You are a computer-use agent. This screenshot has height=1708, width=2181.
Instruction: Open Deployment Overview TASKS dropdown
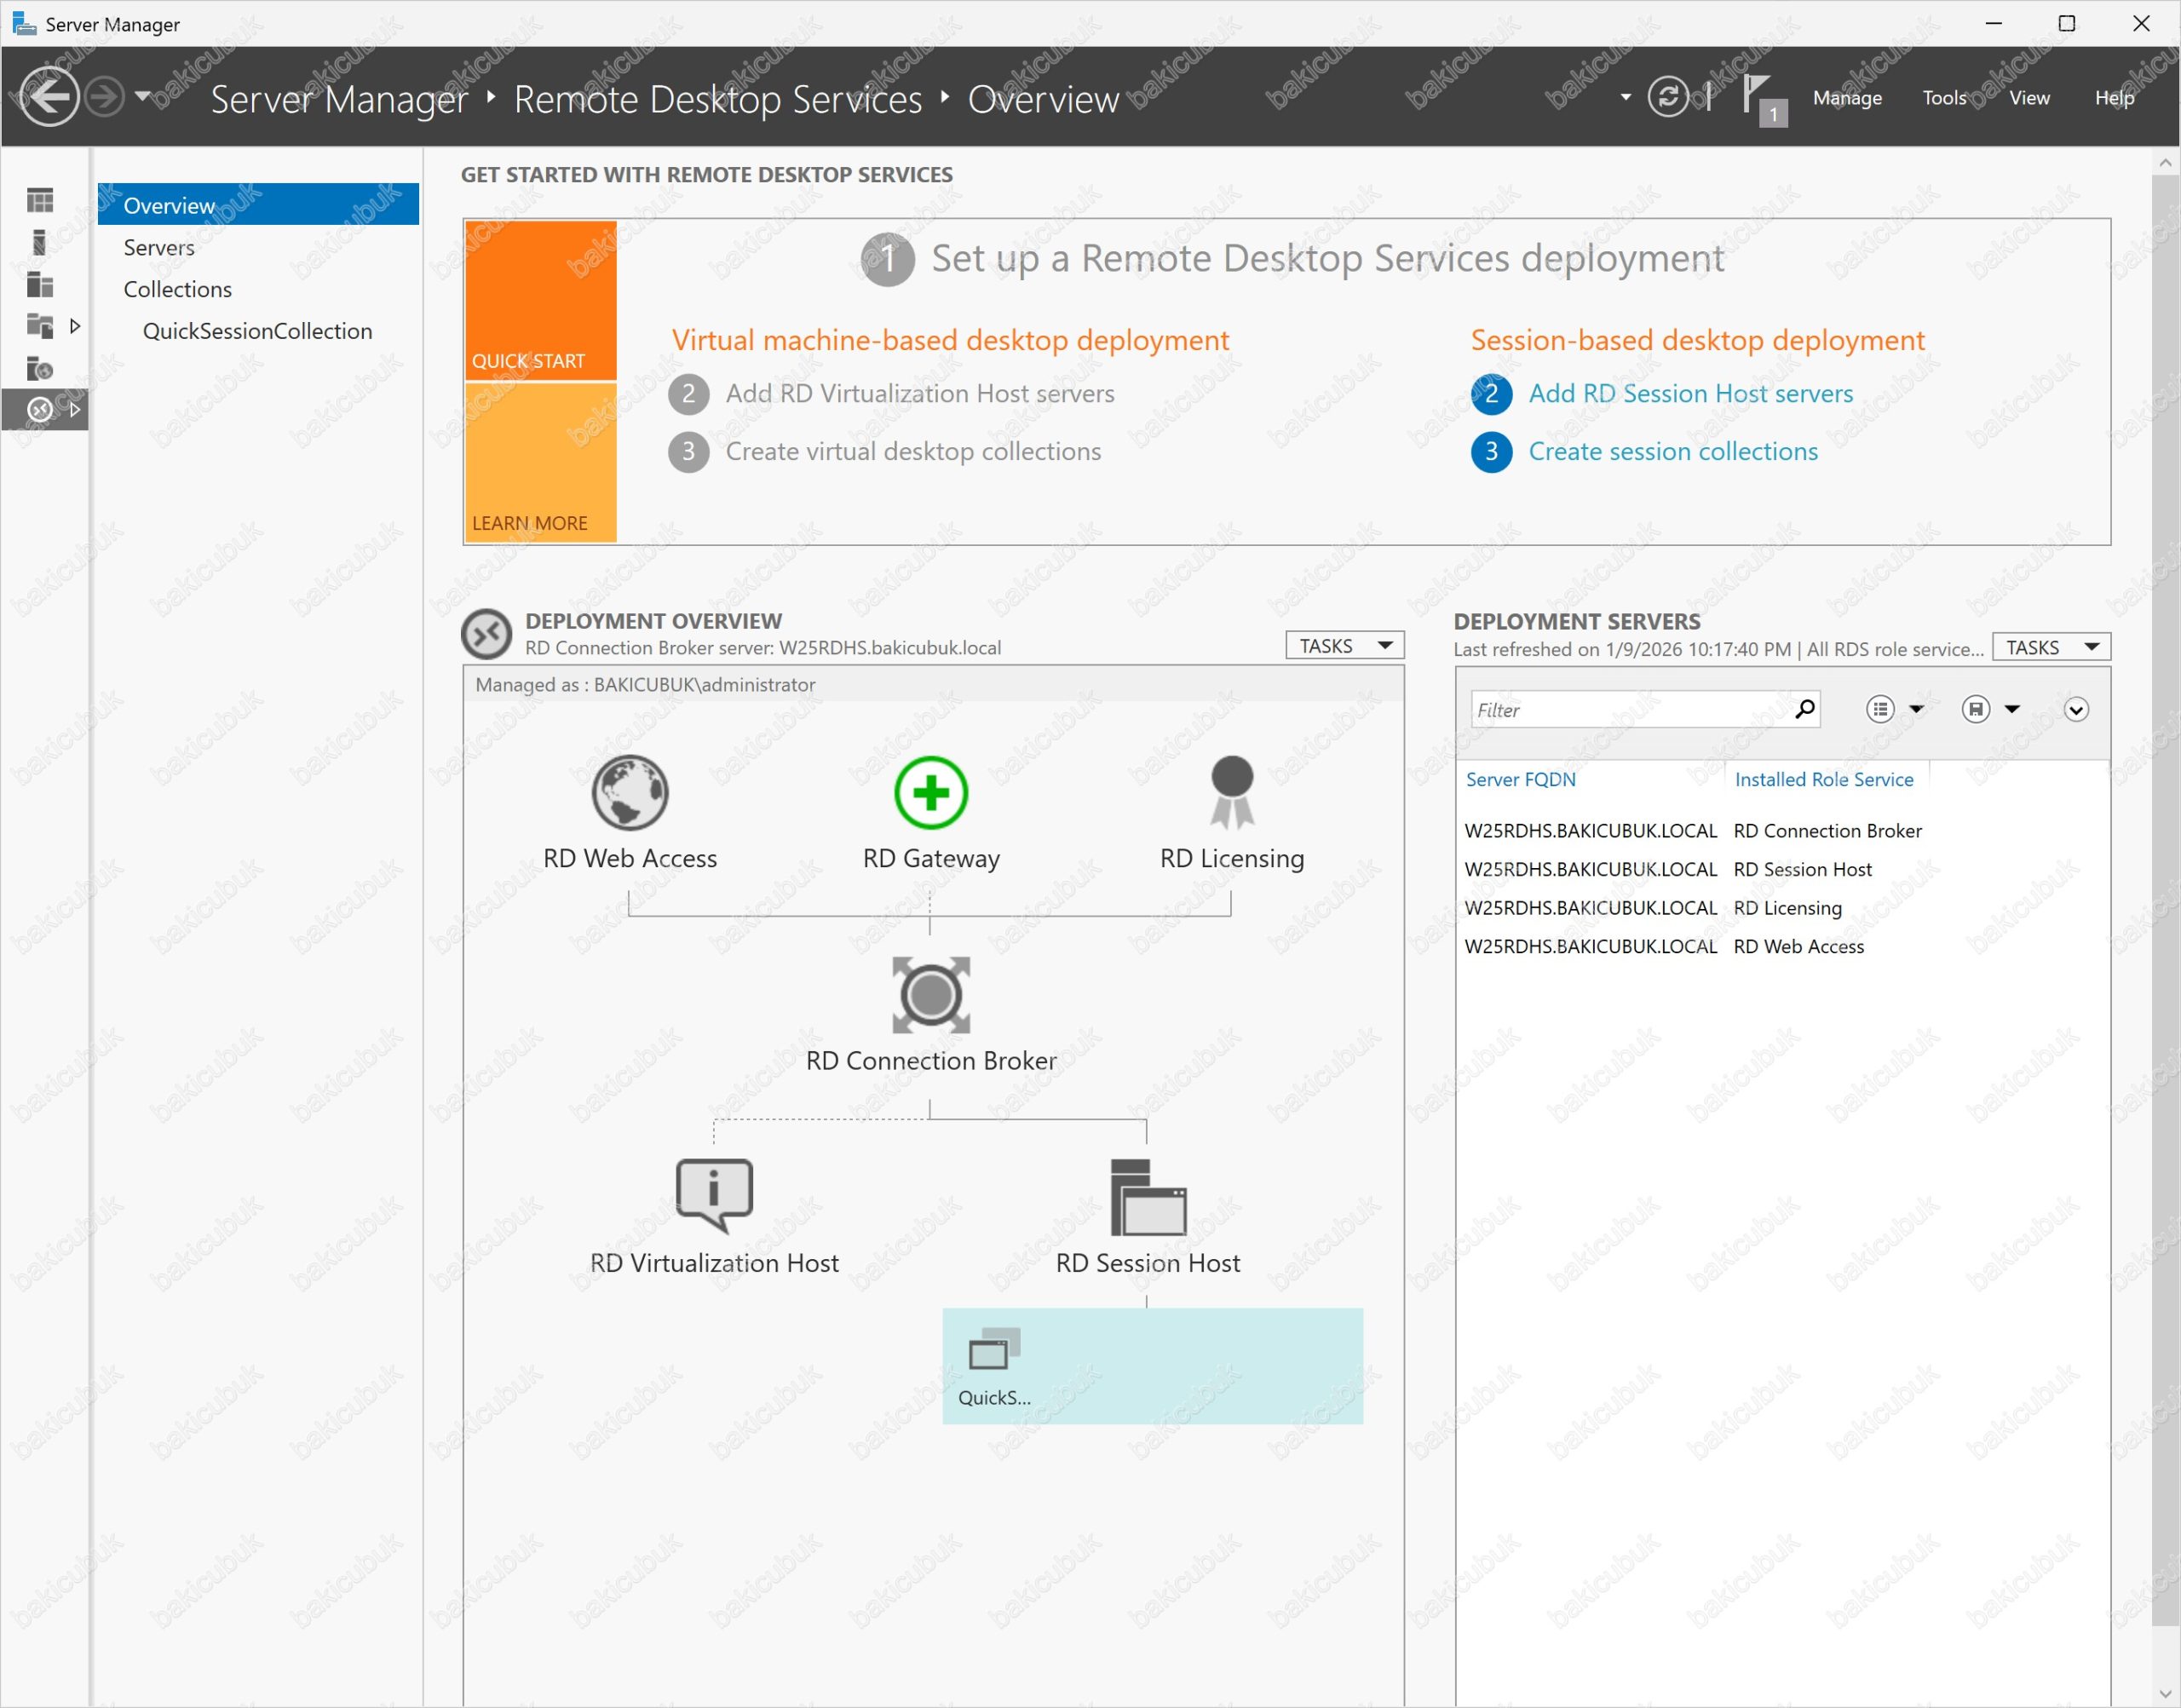[x=1344, y=646]
